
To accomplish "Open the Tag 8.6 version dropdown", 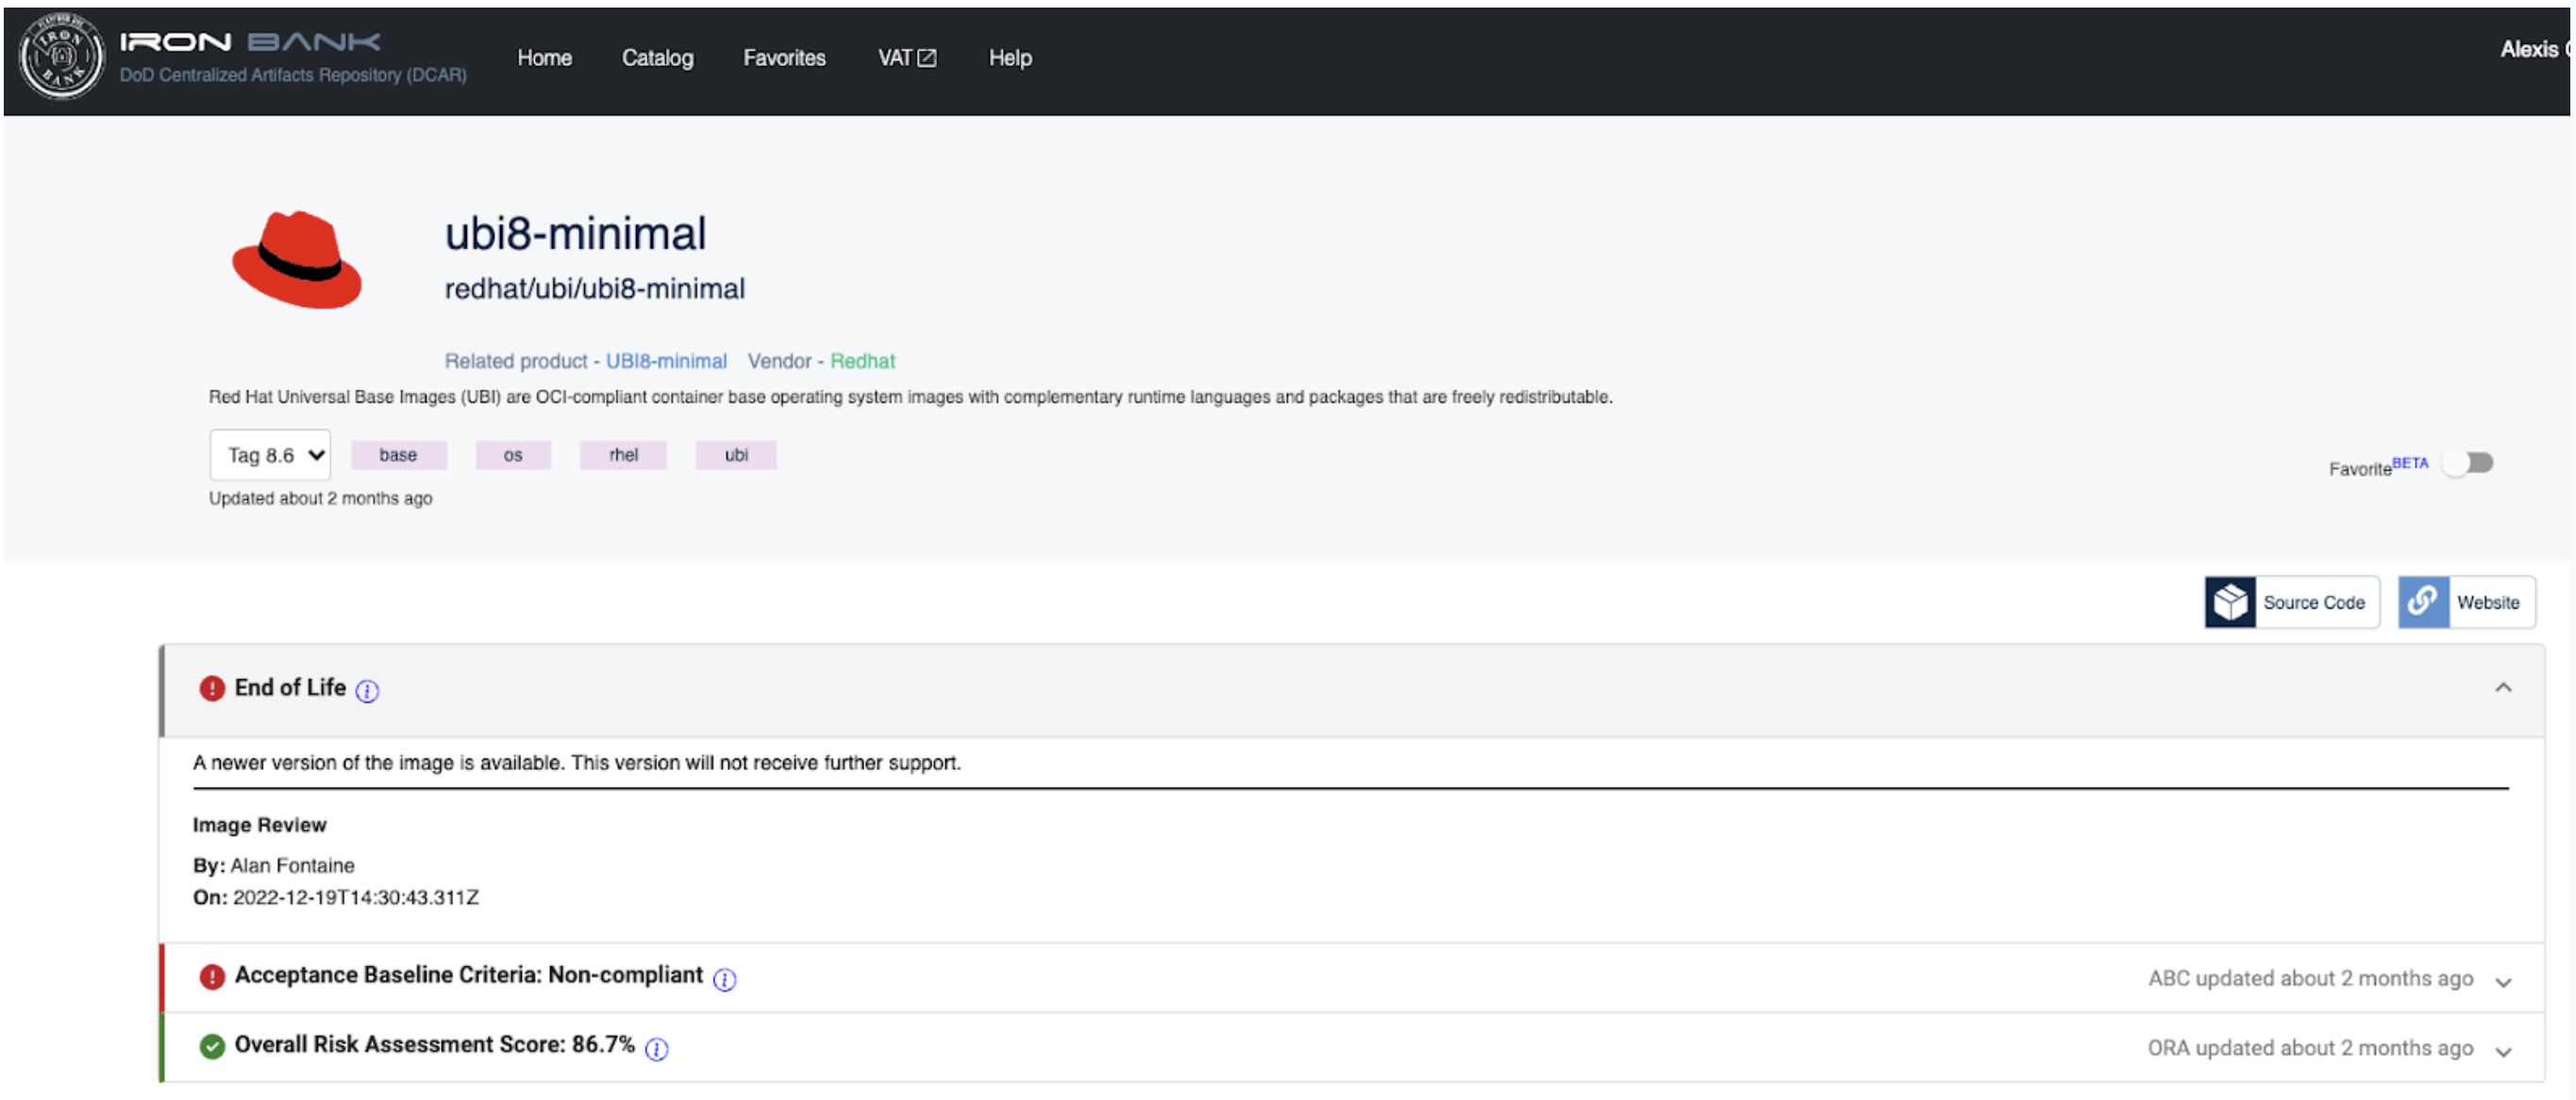I will tap(271, 455).
